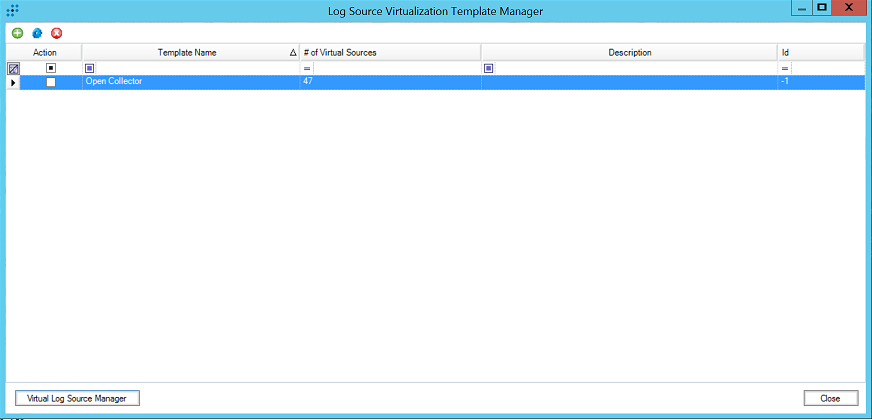
Task: Click the blue refresh icon in the toolbar
Action: 37,33
